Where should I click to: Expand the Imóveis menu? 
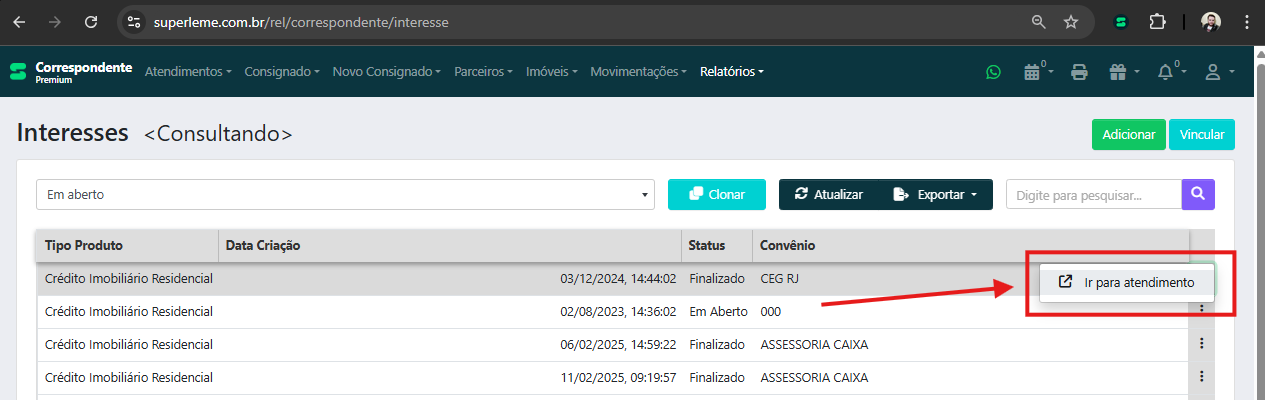[551, 72]
